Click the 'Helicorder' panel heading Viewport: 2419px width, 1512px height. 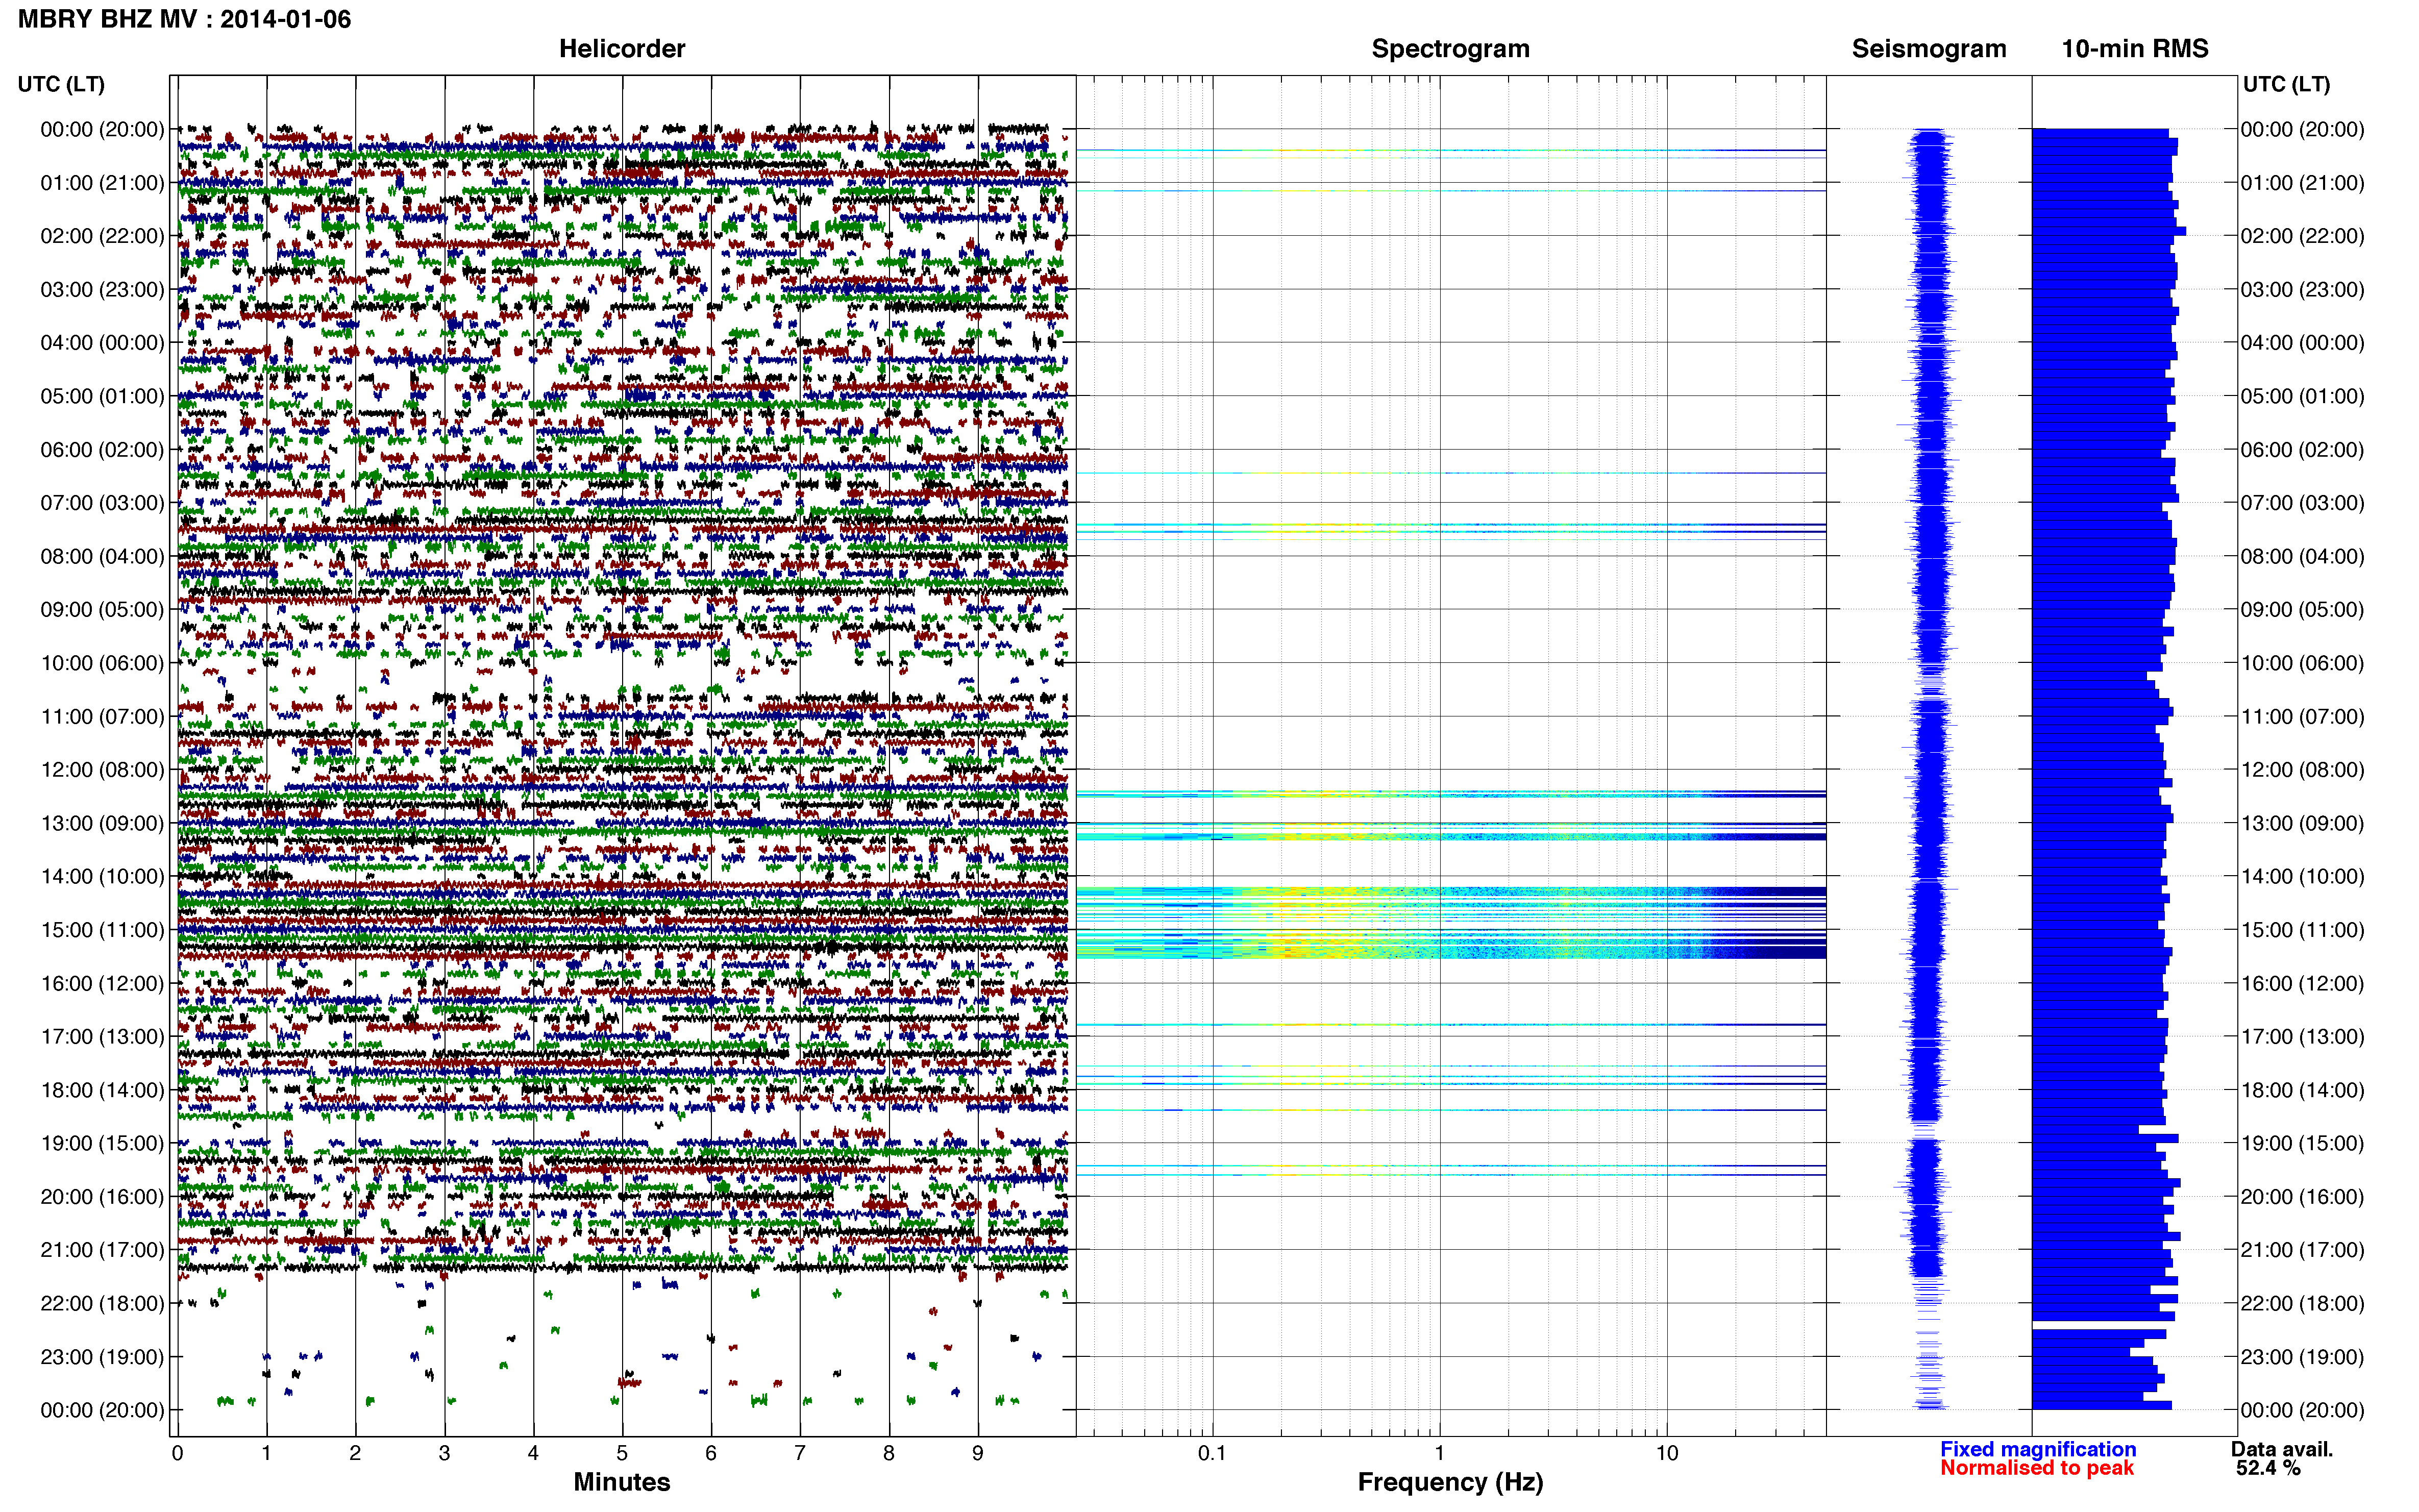pos(622,48)
